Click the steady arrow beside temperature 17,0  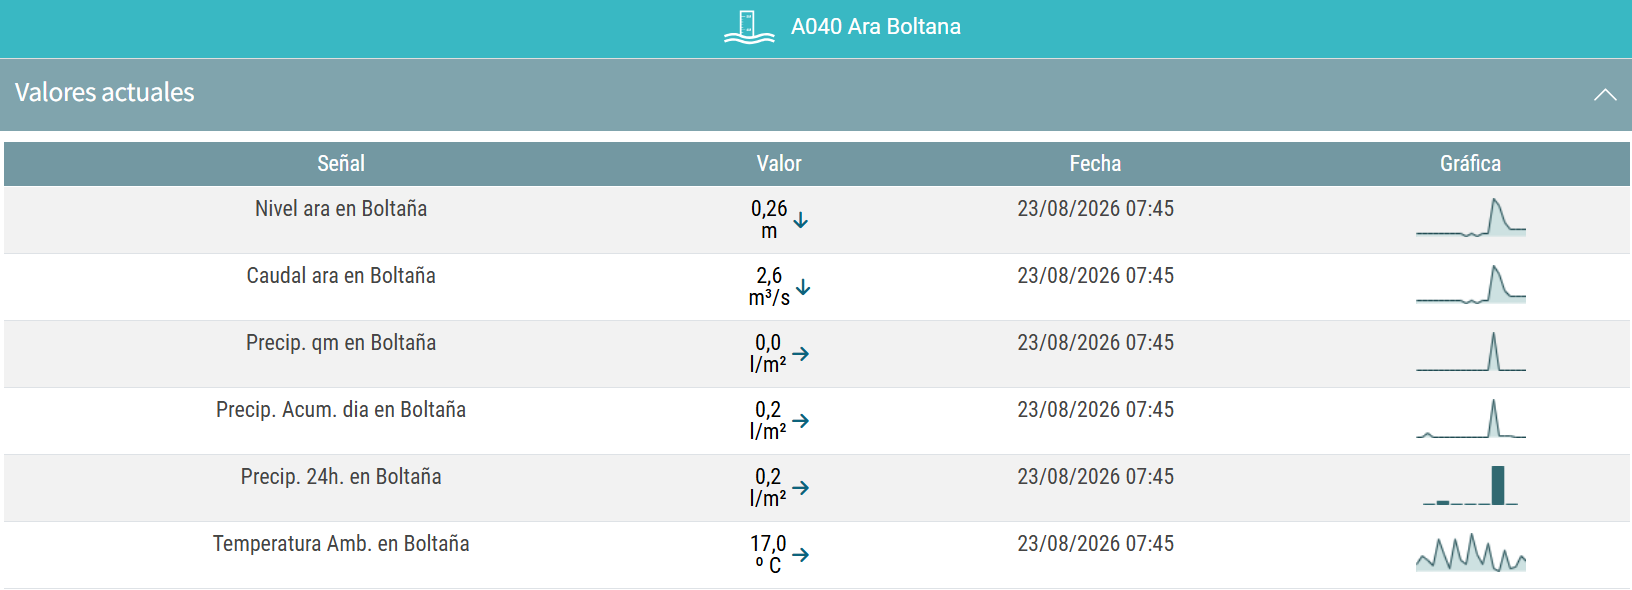click(801, 554)
